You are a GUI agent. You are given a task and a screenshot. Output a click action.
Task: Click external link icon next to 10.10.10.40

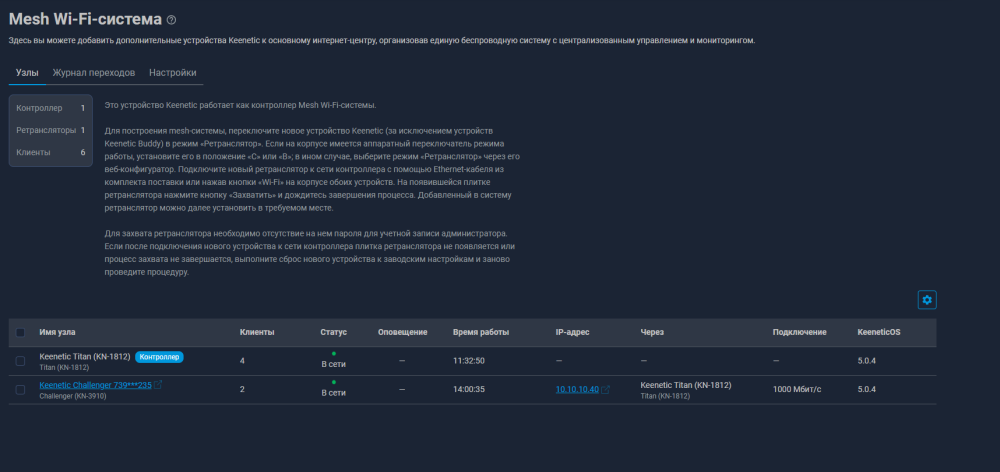click(606, 390)
